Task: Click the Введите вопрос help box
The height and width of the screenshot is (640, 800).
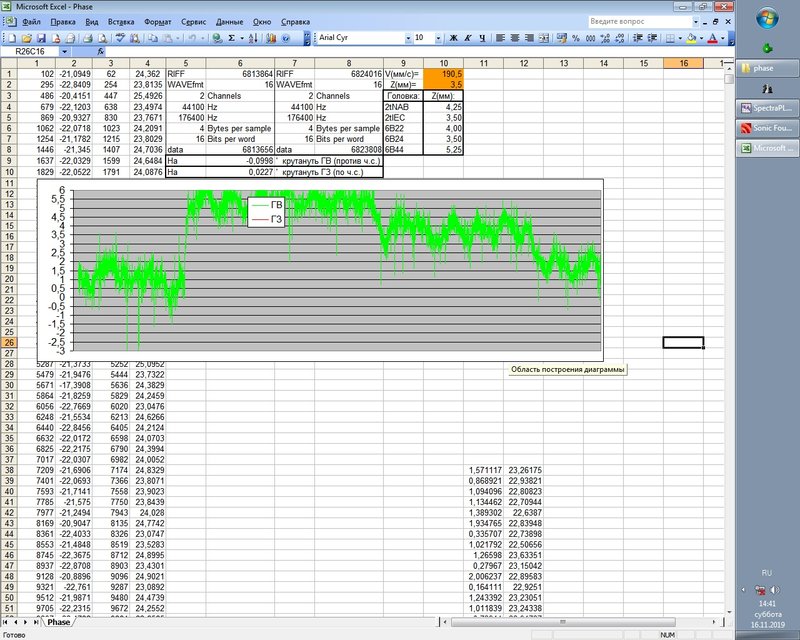Action: (x=630, y=20)
